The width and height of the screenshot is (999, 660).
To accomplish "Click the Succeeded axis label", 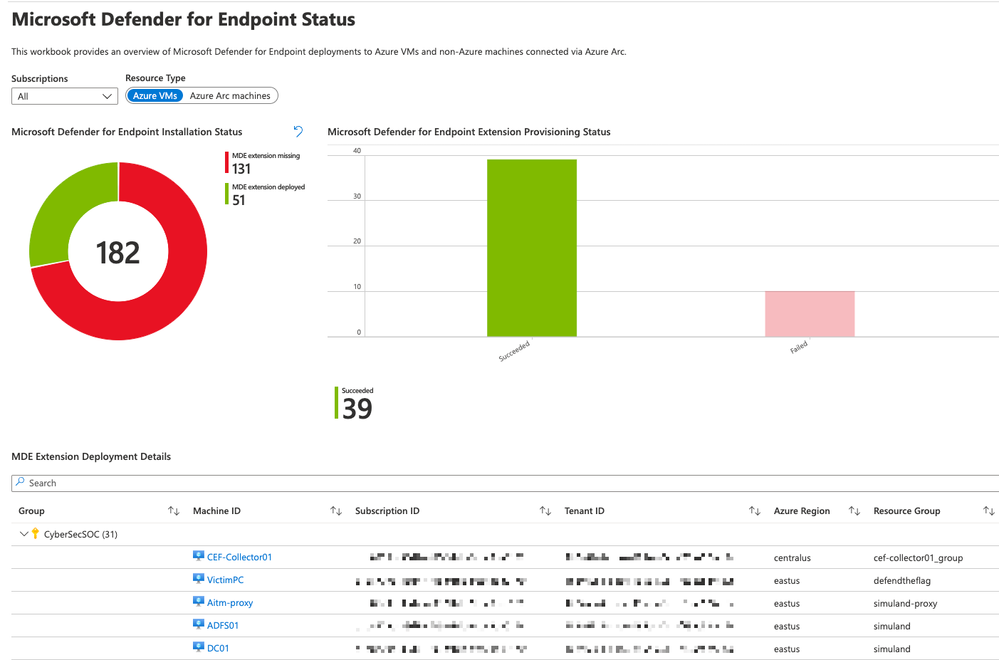I will (514, 351).
